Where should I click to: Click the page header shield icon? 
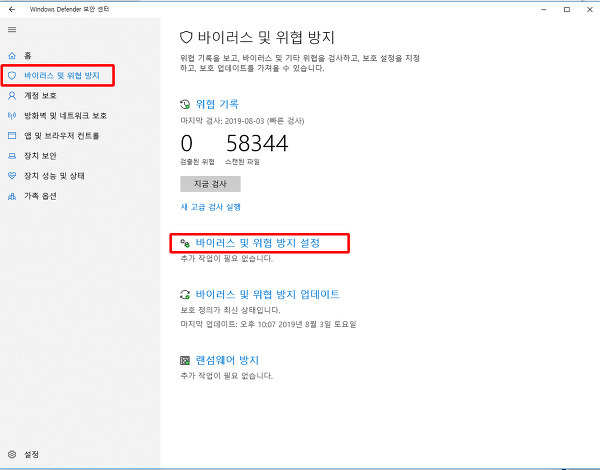pyautogui.click(x=186, y=38)
